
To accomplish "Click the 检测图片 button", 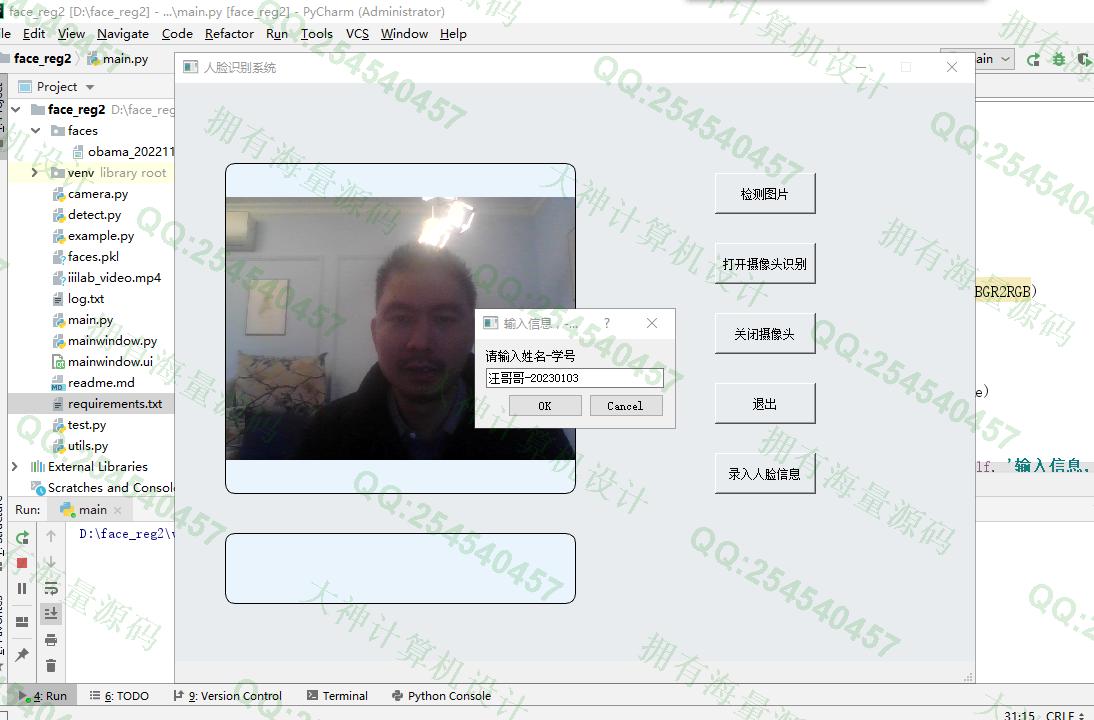I will point(765,194).
